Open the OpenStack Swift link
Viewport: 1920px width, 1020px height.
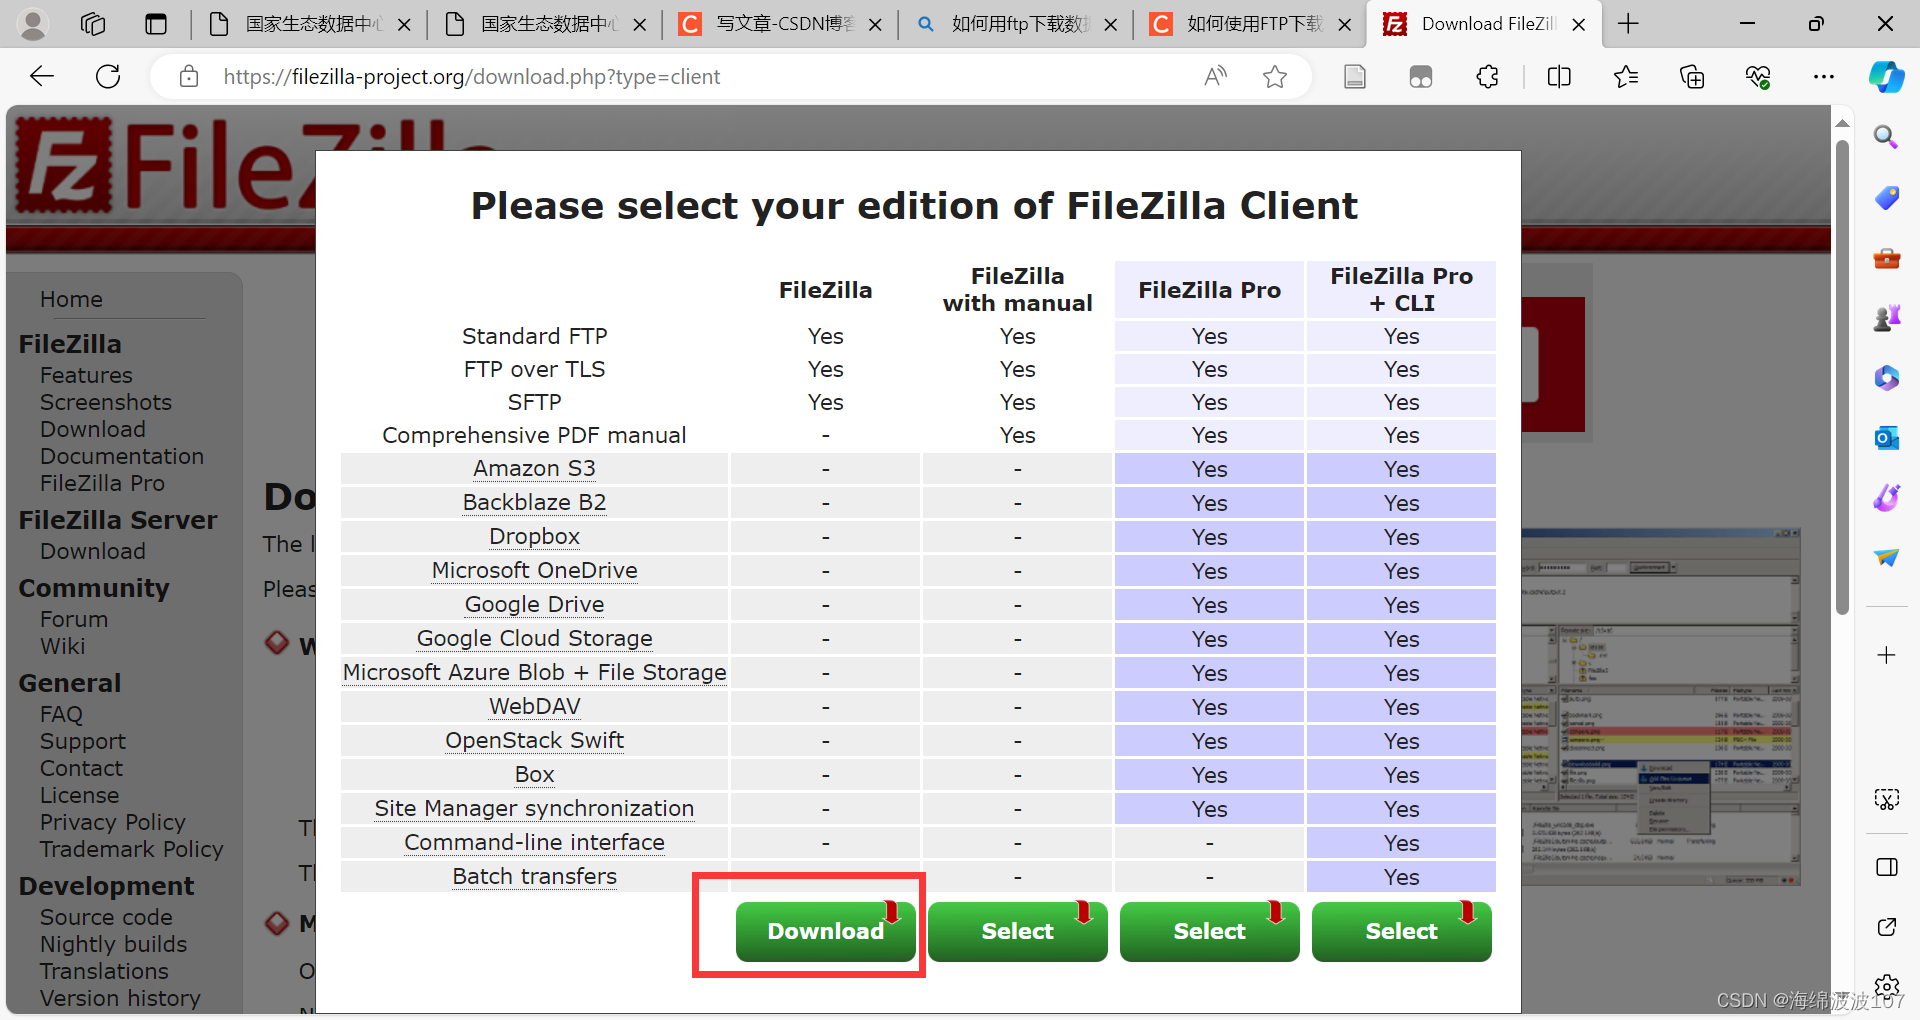[x=534, y=741]
